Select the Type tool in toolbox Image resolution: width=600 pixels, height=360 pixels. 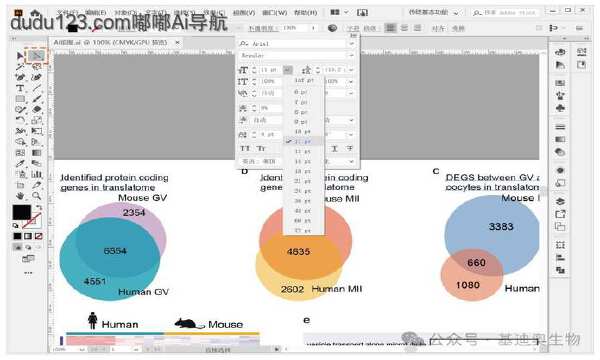pos(20,88)
